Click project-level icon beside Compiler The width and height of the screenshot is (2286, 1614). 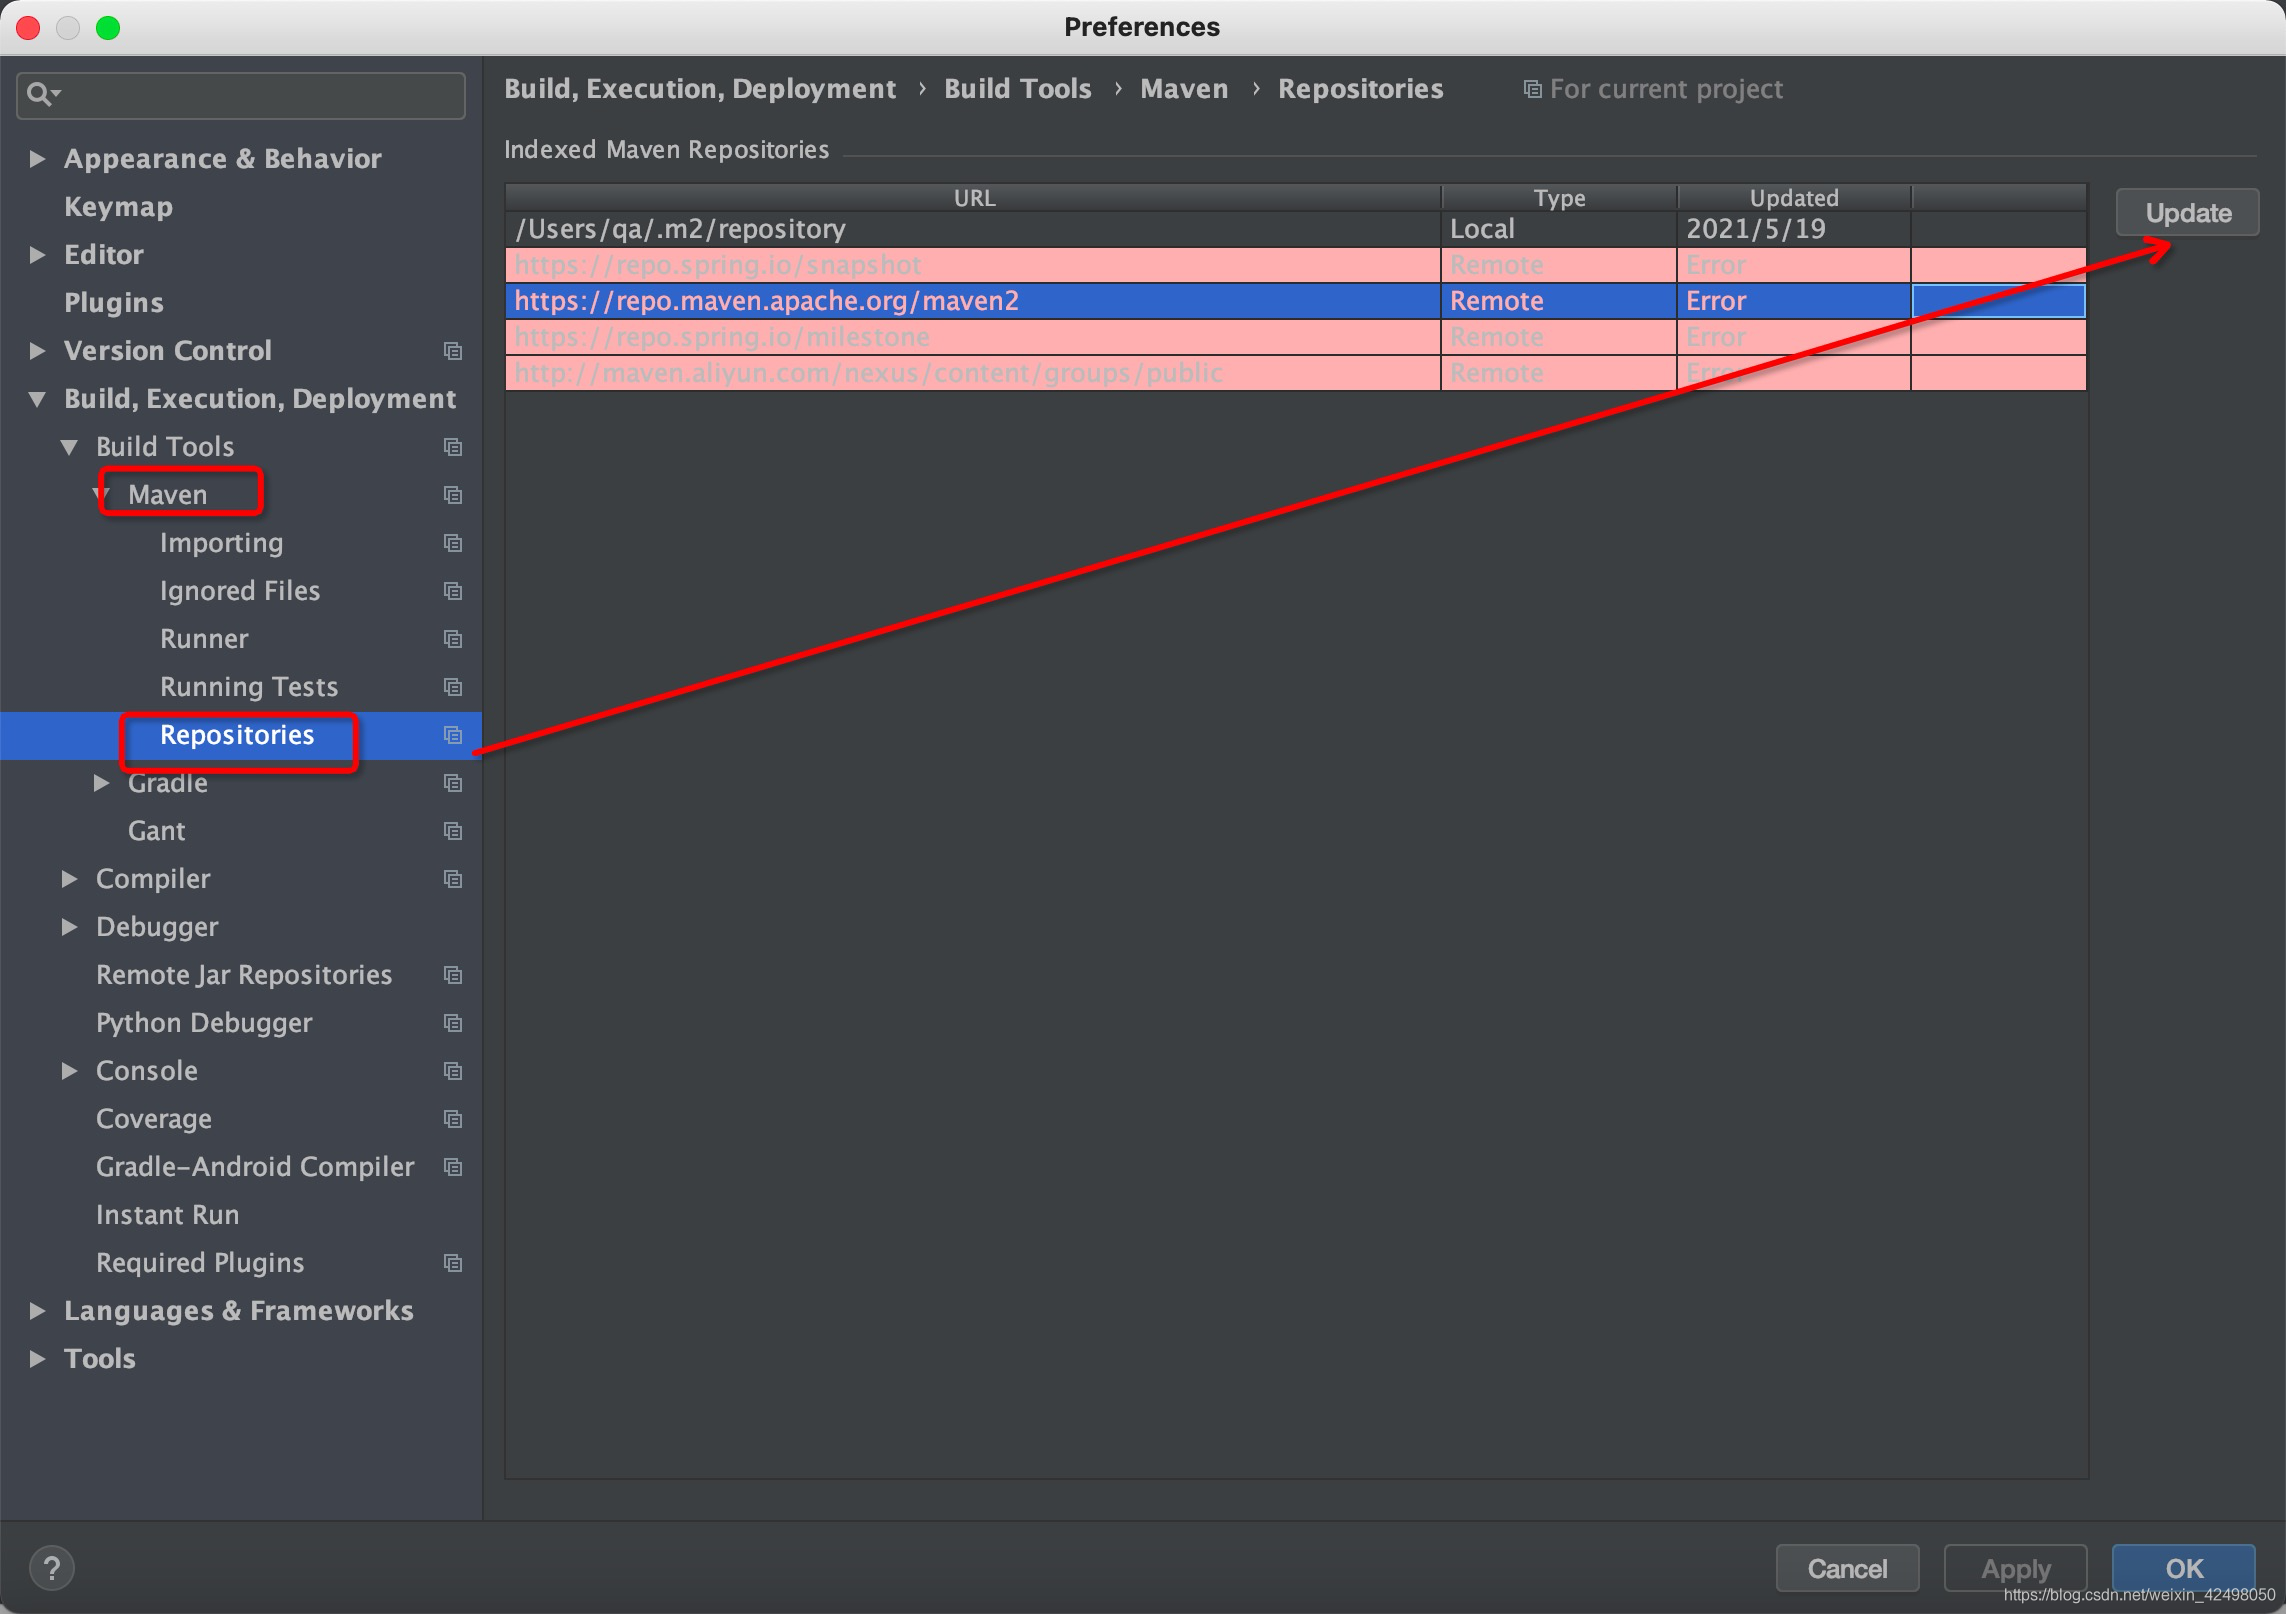[x=453, y=879]
